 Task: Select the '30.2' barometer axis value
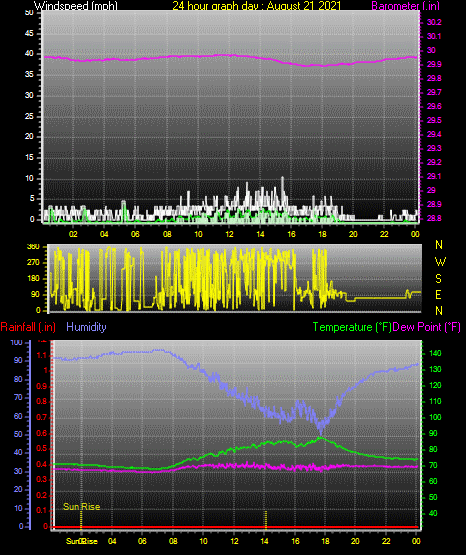click(434, 22)
